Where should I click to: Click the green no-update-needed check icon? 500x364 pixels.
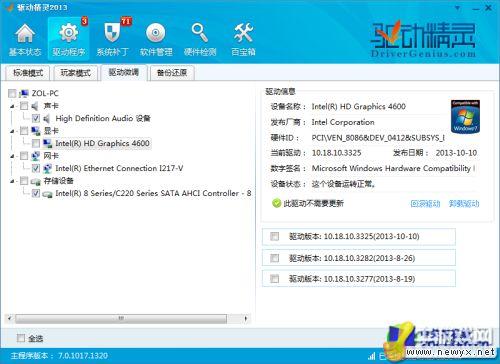tap(276, 203)
